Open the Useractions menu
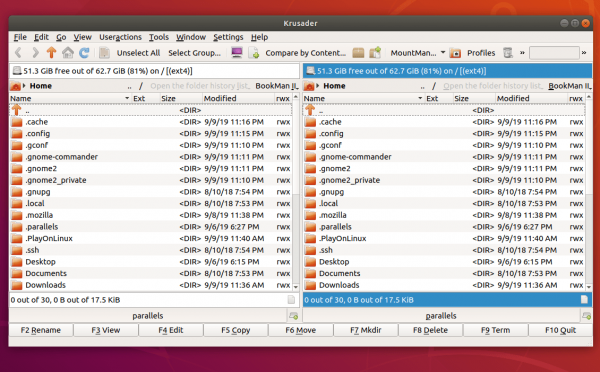Screen dimensions: 600x372 (121, 37)
